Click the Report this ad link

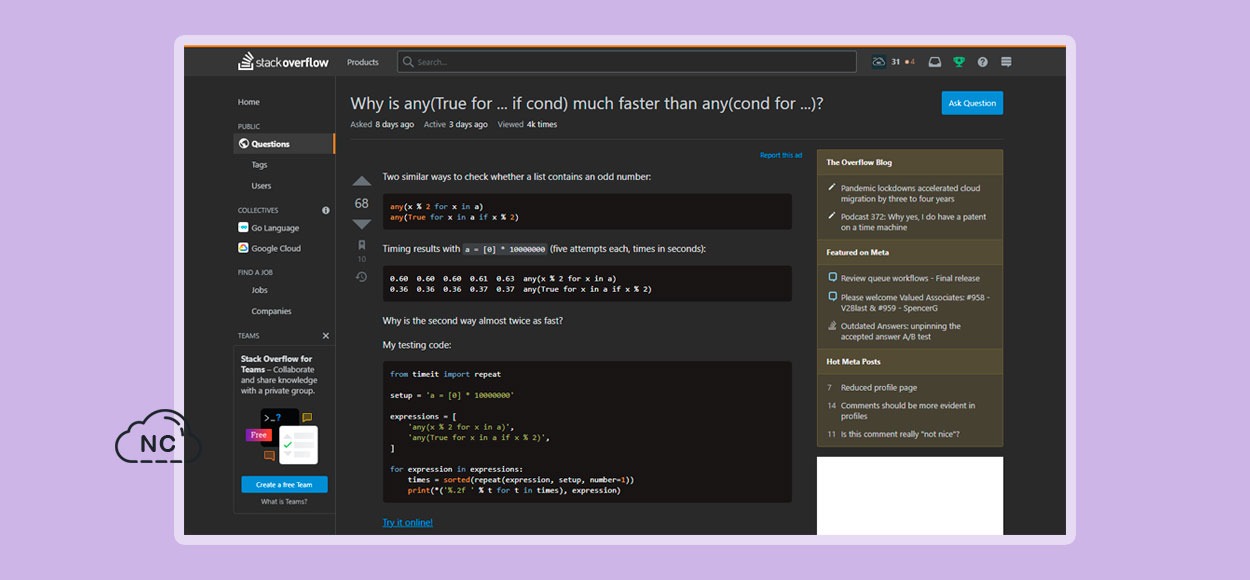tap(781, 155)
